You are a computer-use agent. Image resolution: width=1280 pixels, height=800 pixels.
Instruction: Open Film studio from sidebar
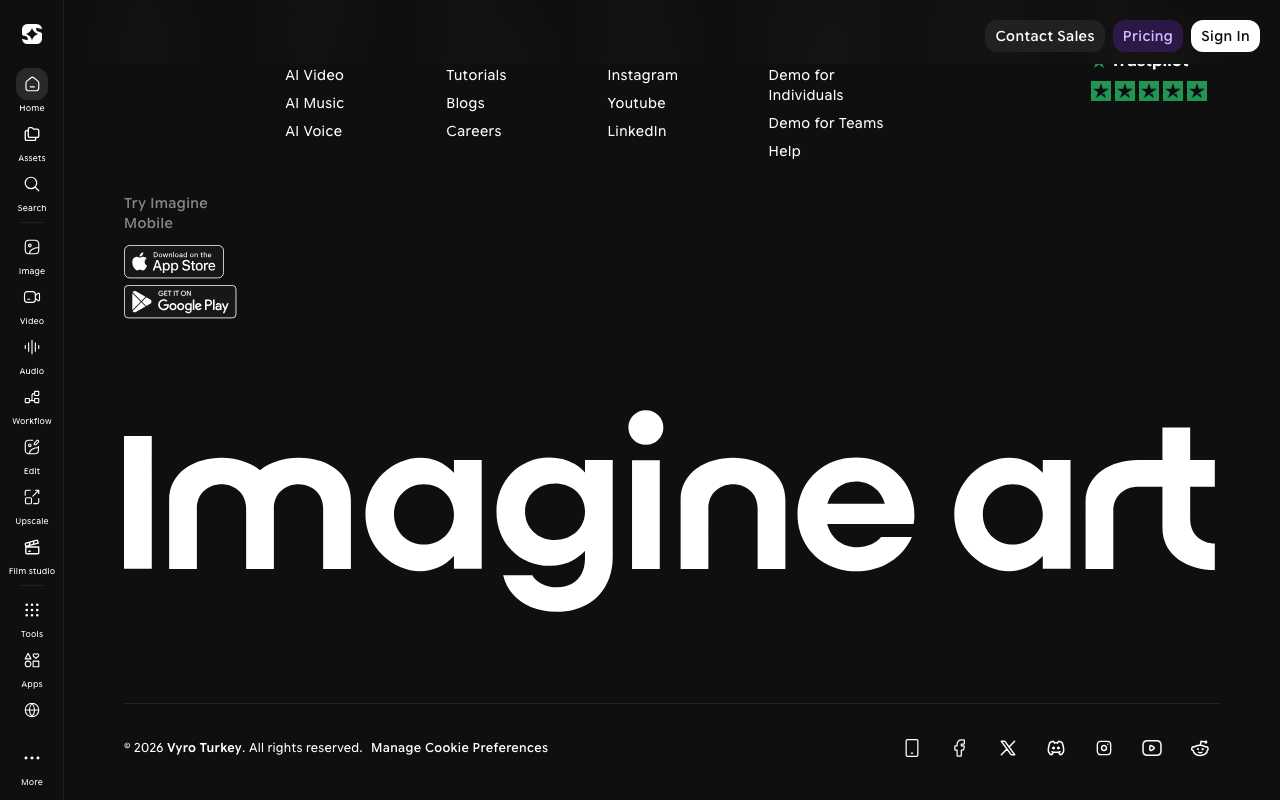32,555
